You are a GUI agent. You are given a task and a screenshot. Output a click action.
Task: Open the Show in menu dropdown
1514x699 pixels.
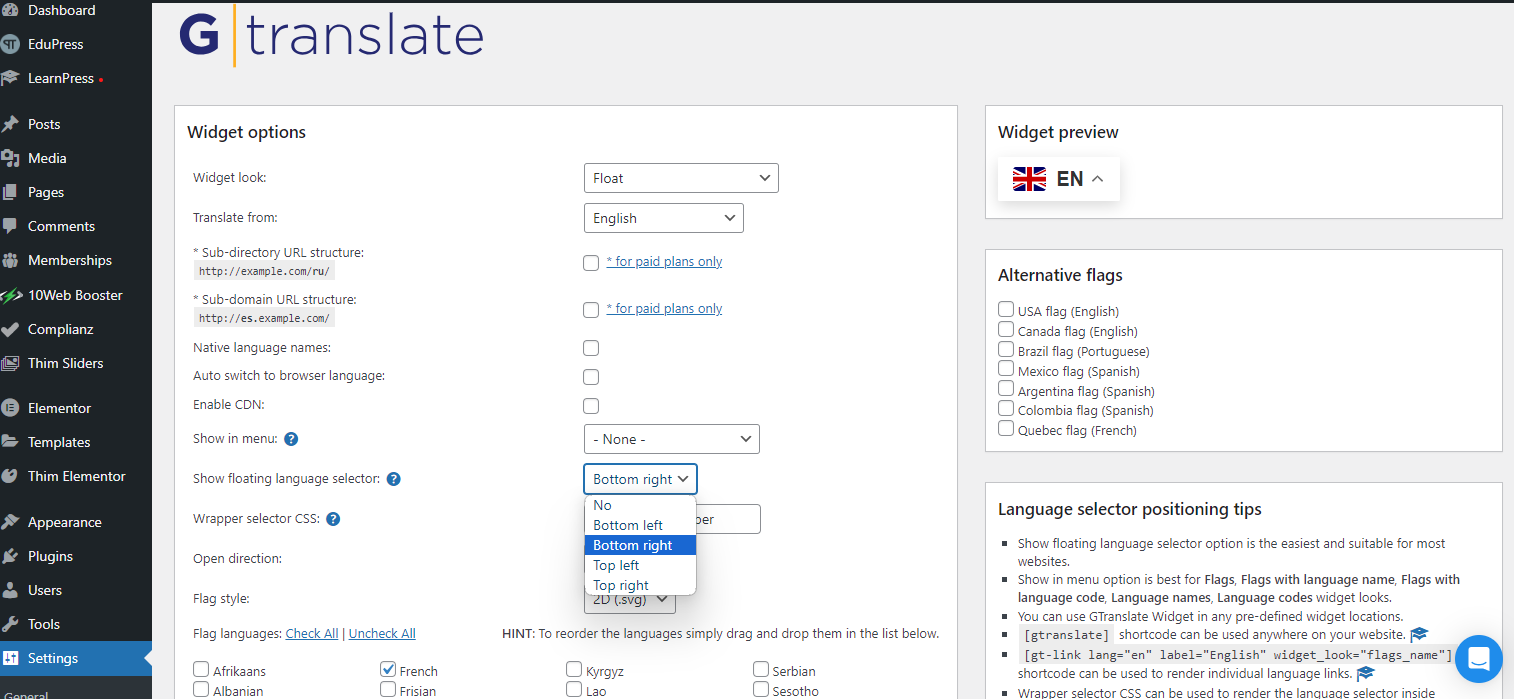click(x=671, y=439)
